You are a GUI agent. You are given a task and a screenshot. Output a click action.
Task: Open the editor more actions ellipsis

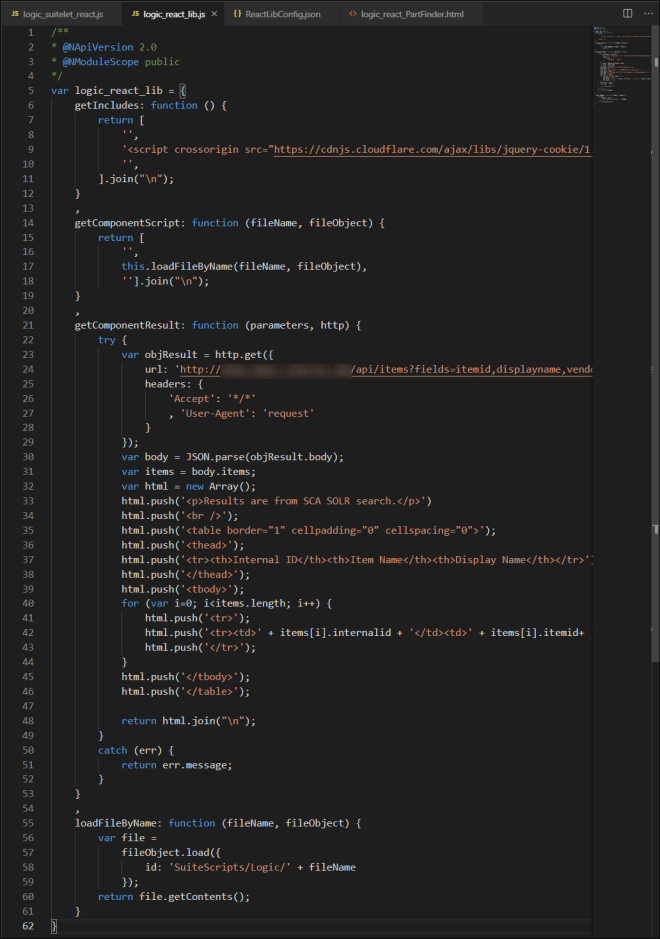[x=647, y=14]
